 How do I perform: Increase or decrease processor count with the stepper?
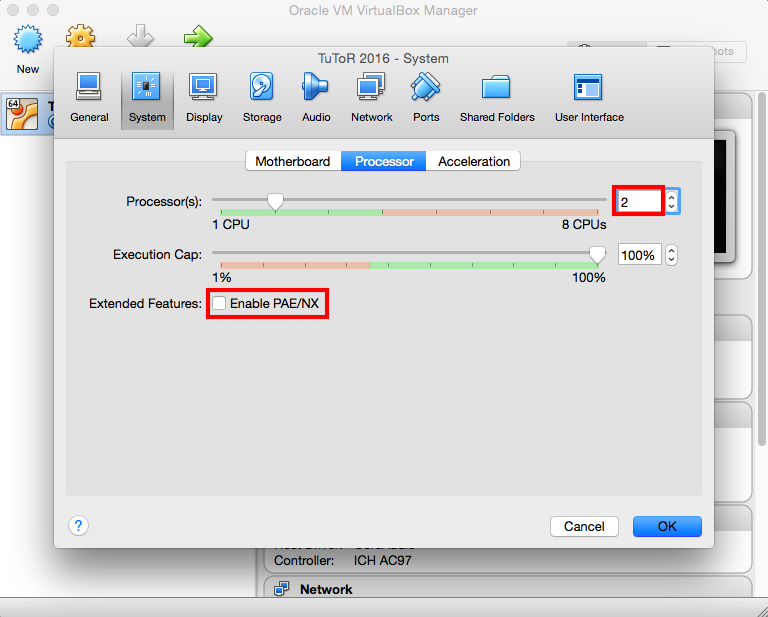[672, 201]
